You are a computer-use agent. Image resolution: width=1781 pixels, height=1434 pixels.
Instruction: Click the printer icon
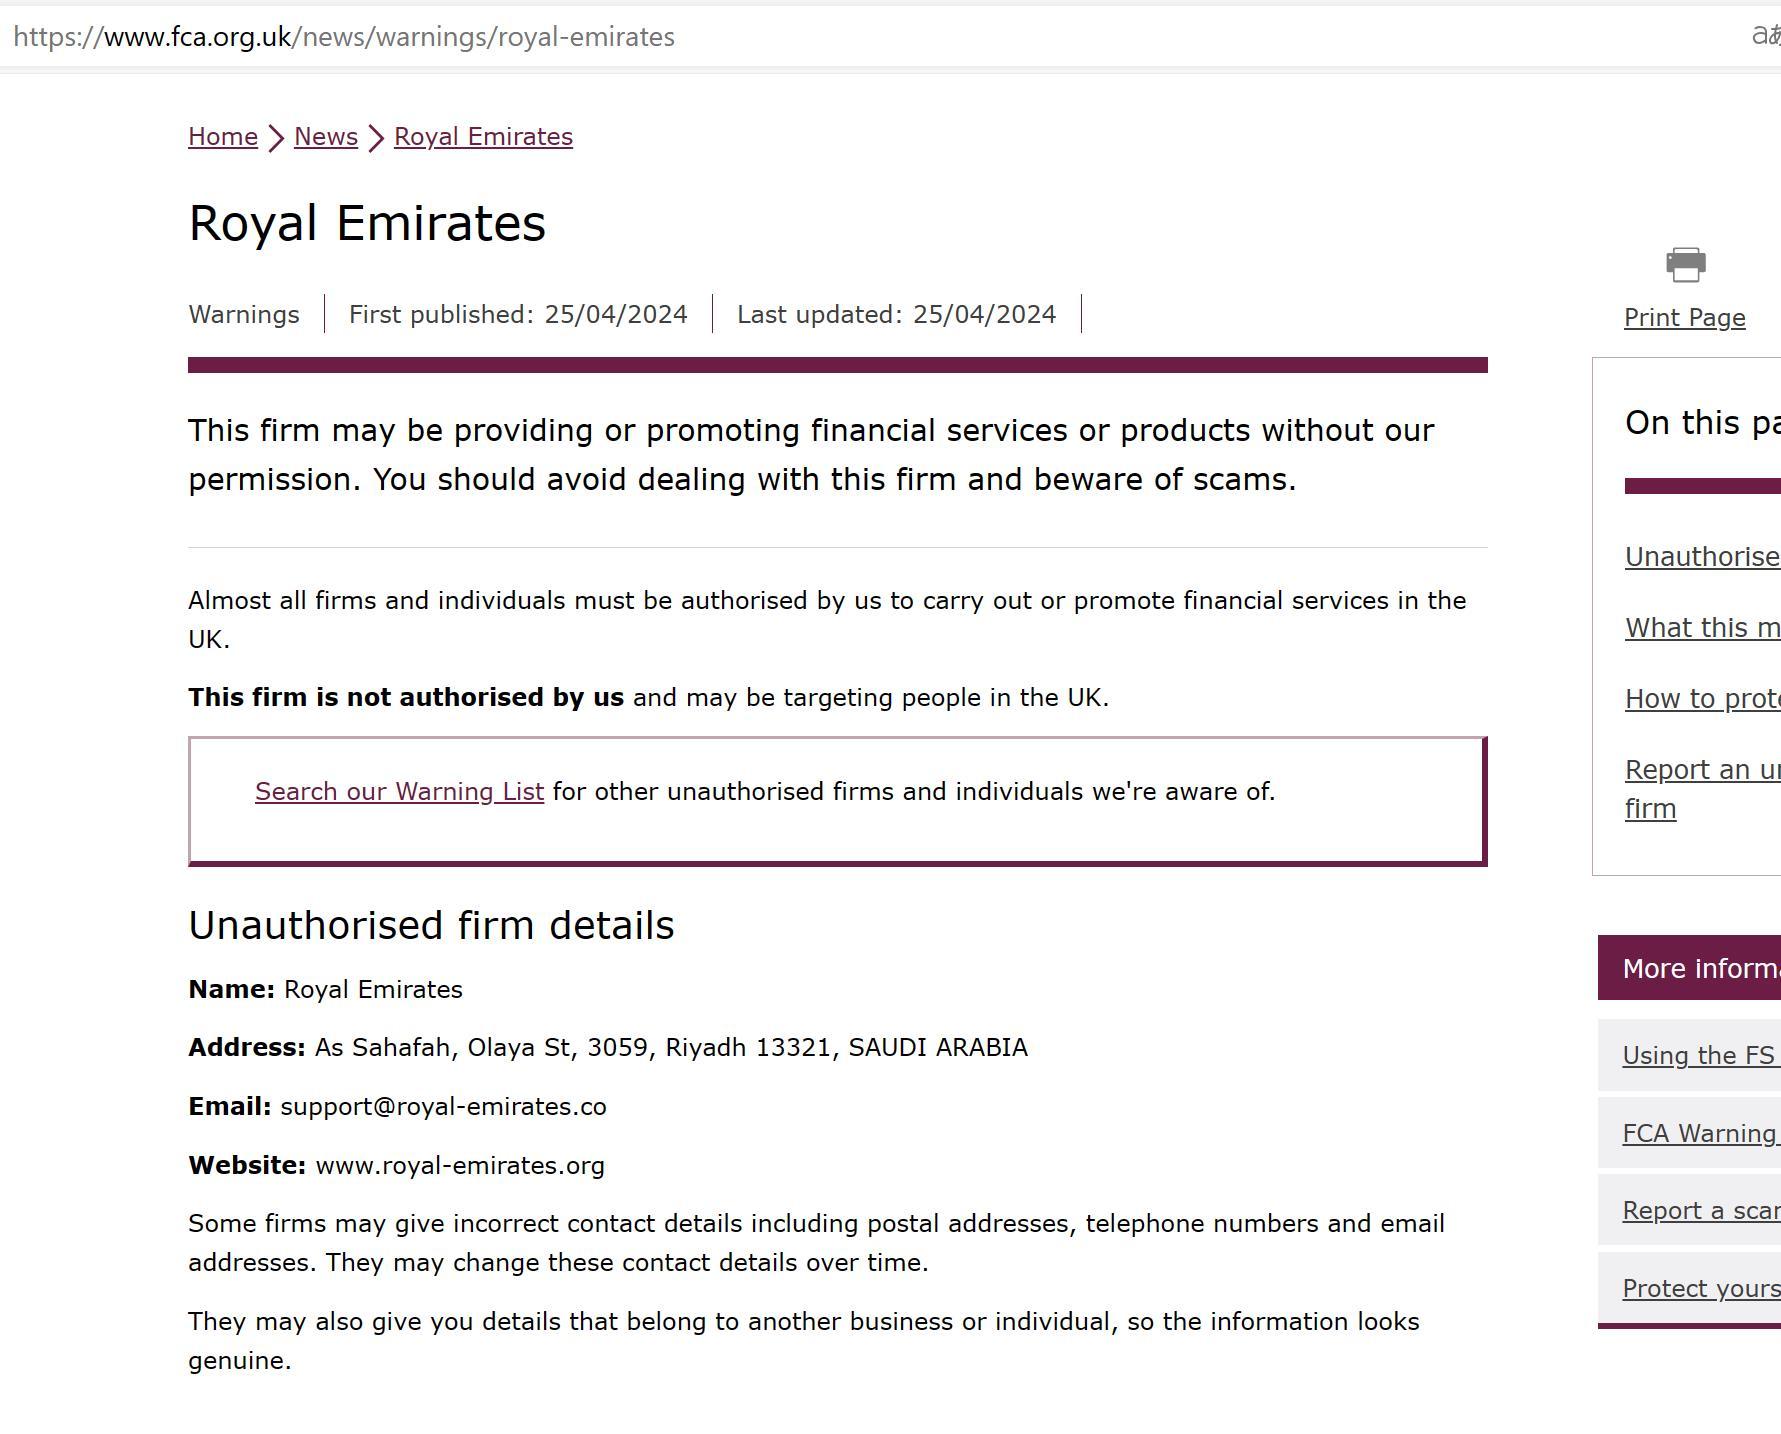click(1685, 265)
